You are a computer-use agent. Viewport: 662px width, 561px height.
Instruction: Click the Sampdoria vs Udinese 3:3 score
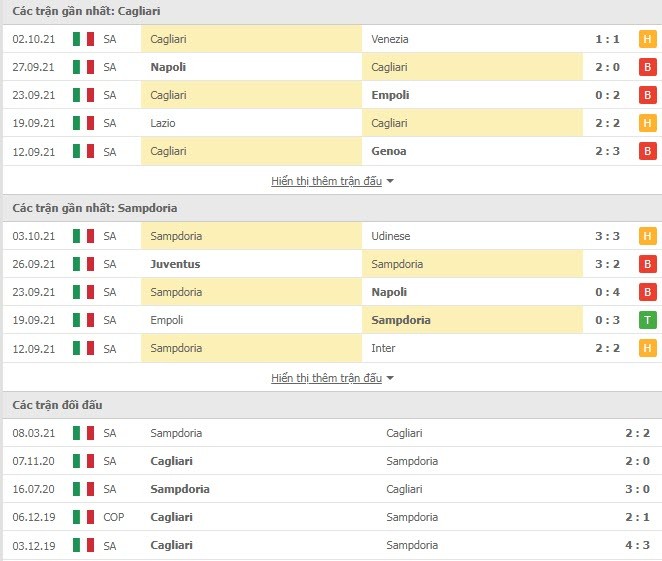pos(607,236)
